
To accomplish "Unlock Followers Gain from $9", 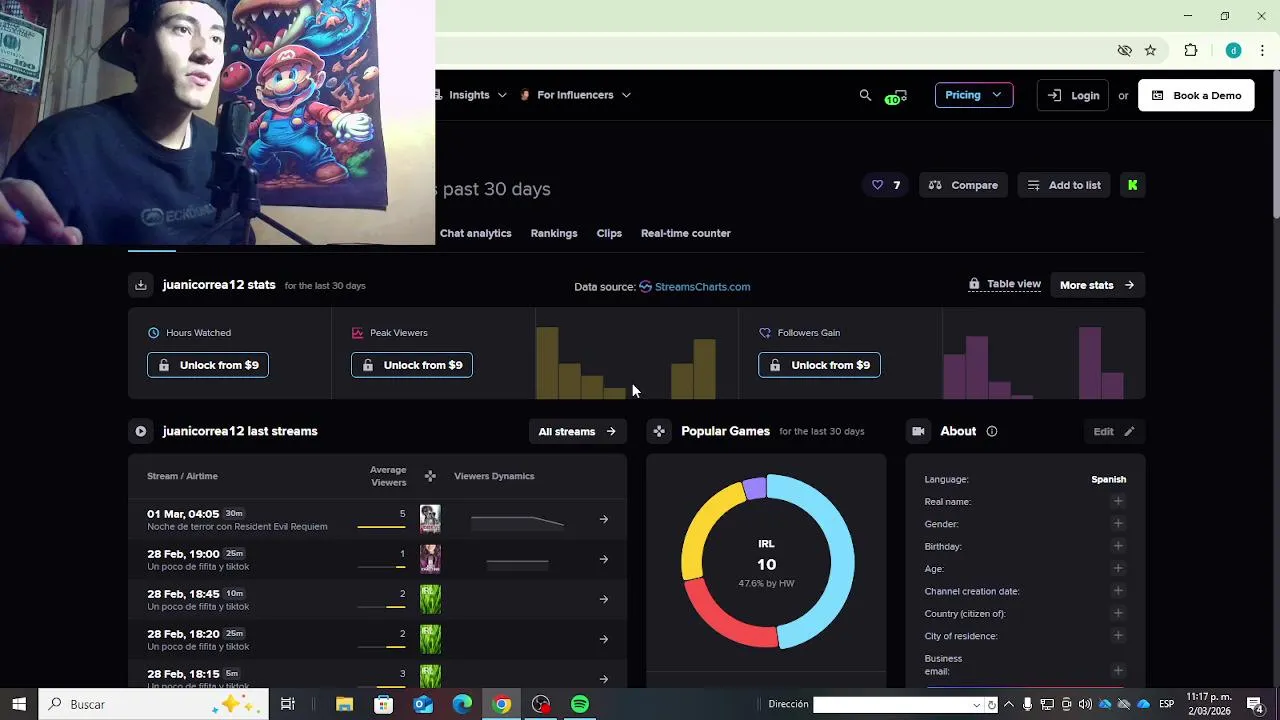I will pos(819,365).
